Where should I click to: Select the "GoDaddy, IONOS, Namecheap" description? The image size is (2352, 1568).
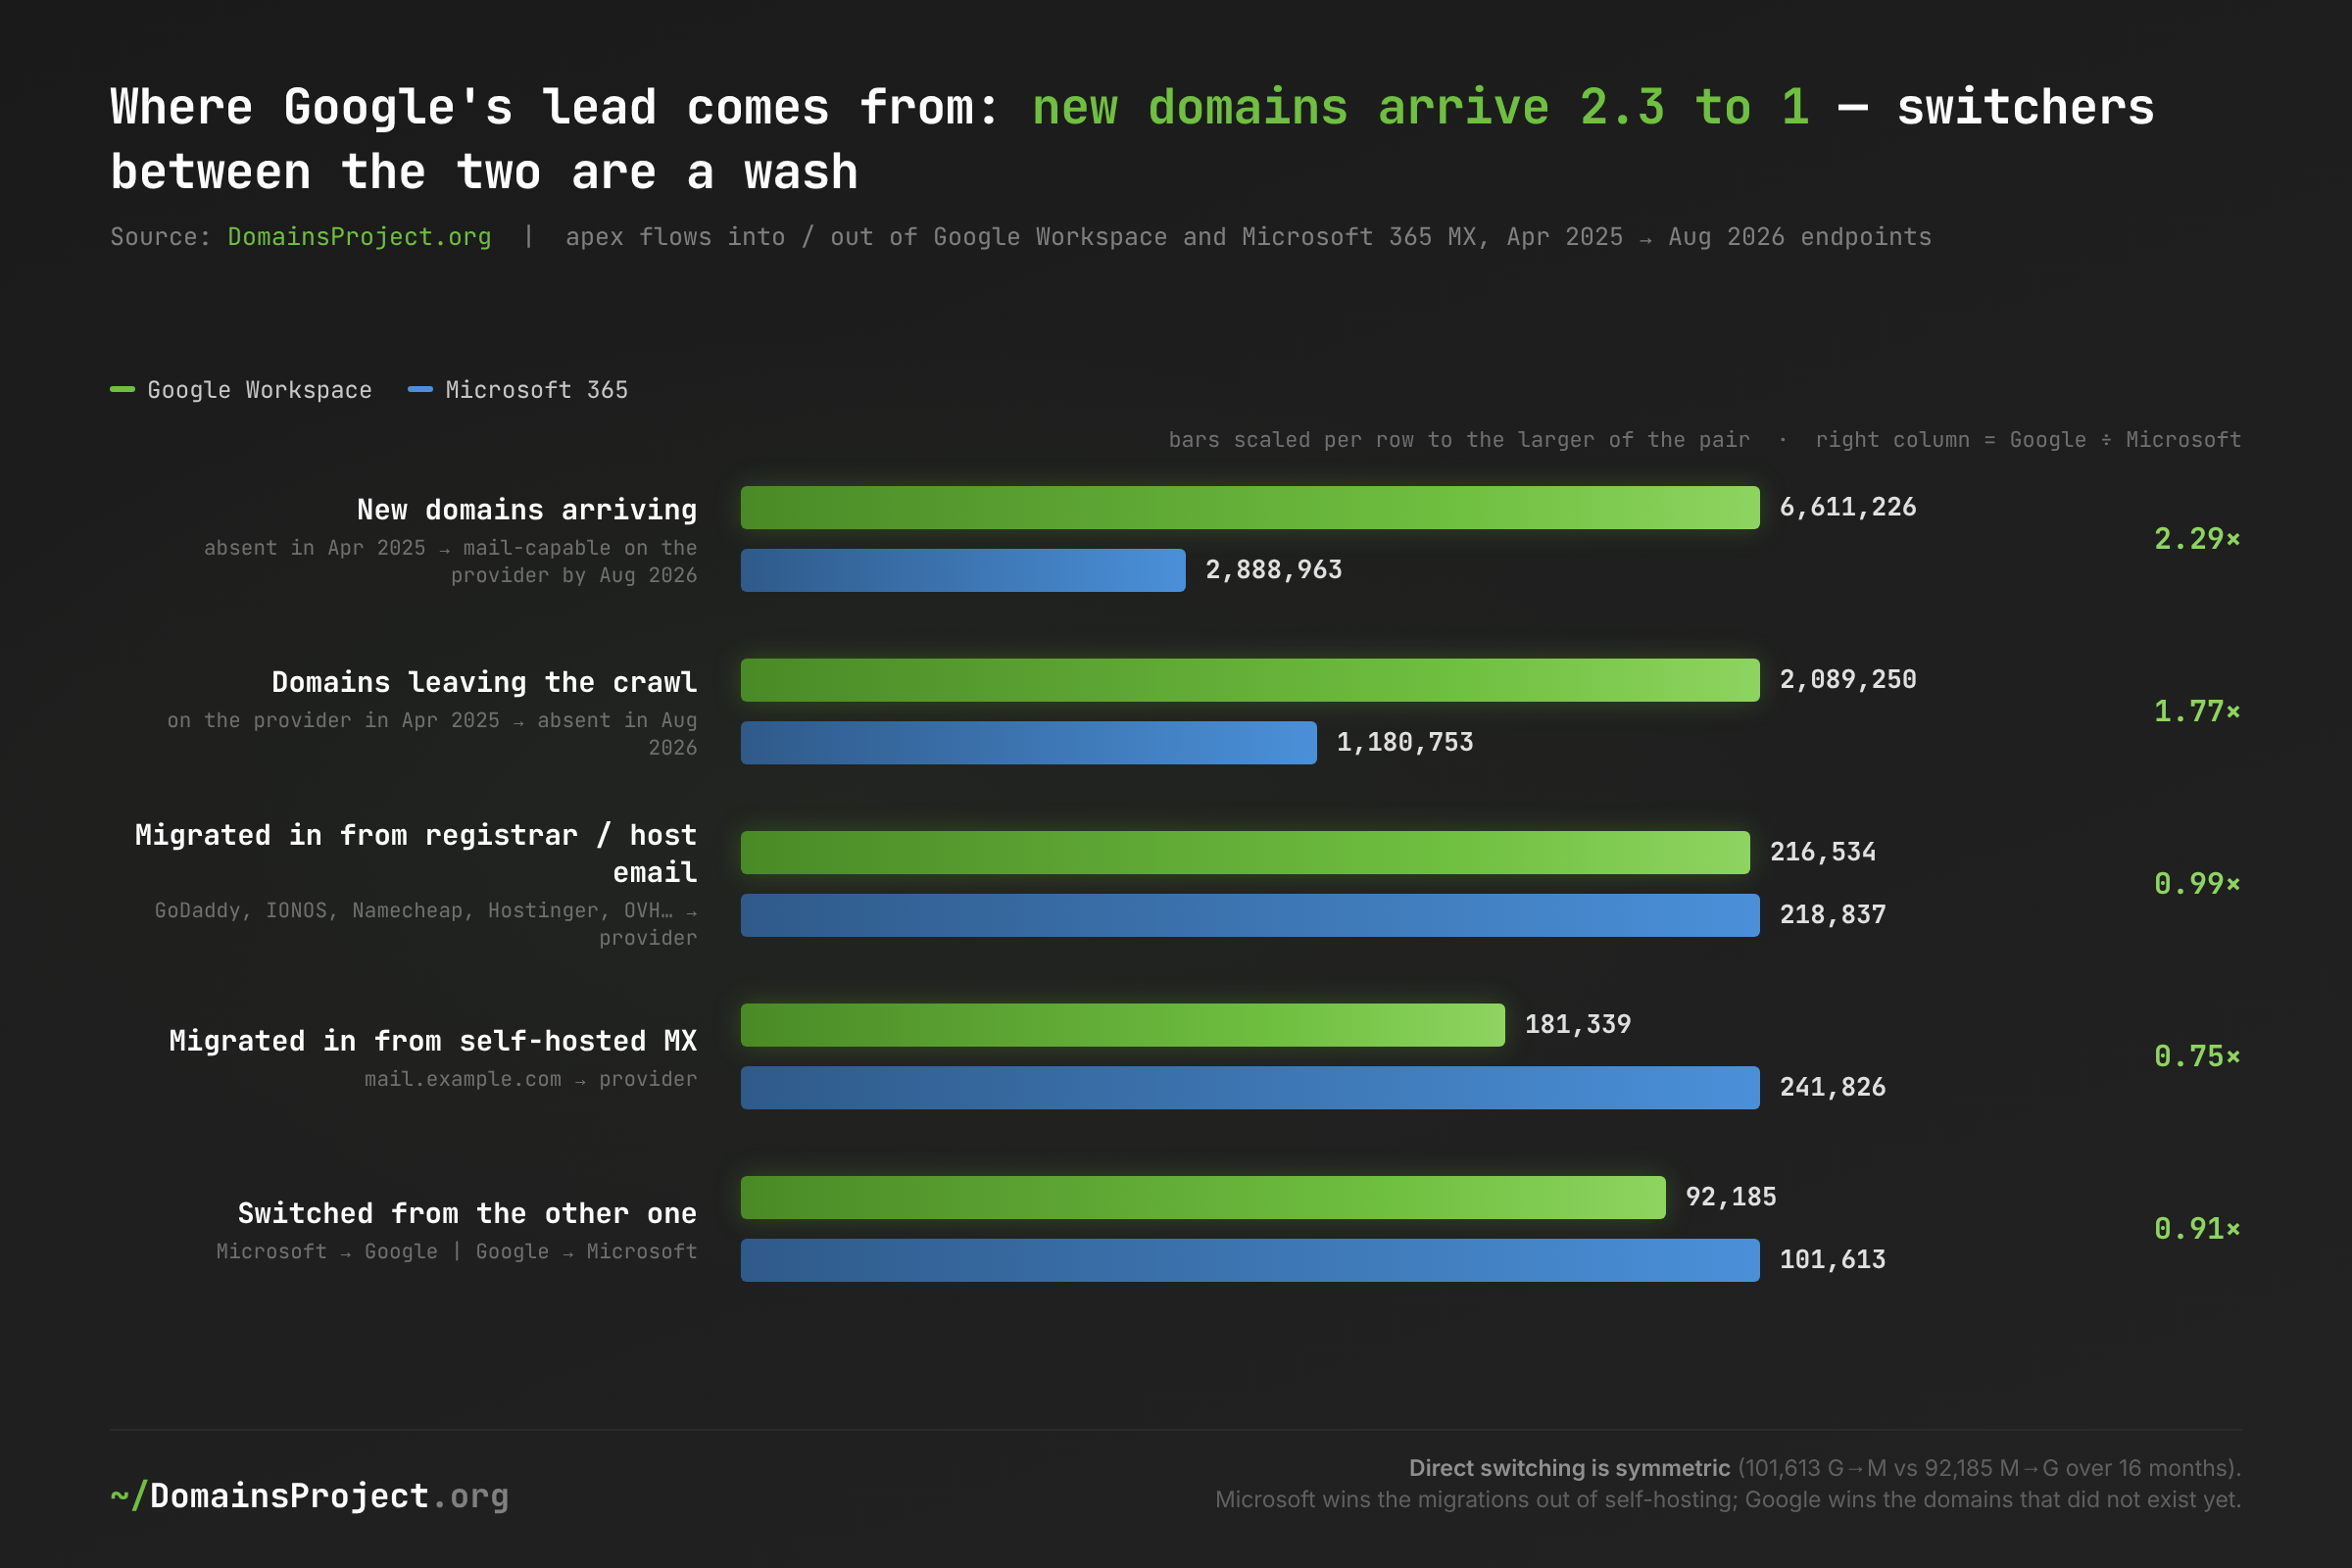[426, 924]
